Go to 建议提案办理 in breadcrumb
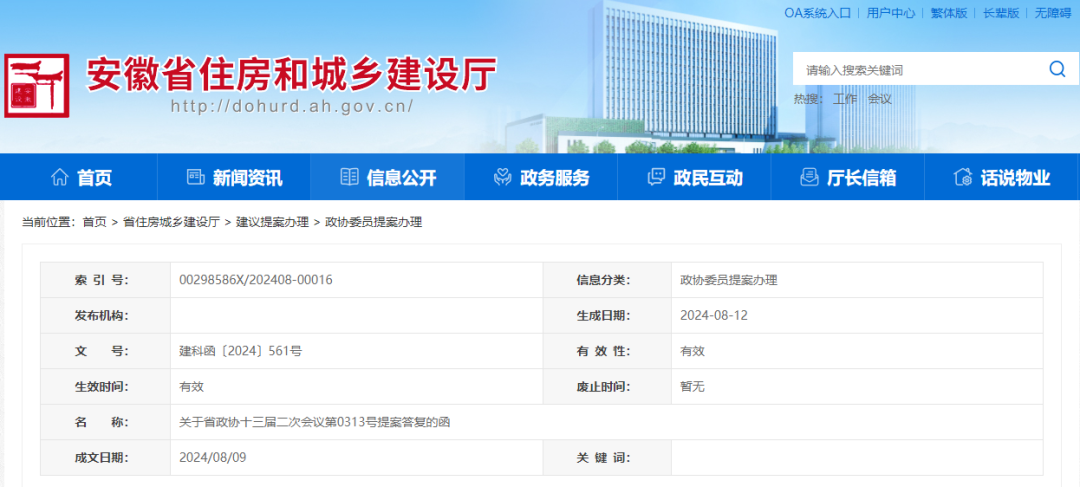1080x487 pixels. pos(272,222)
